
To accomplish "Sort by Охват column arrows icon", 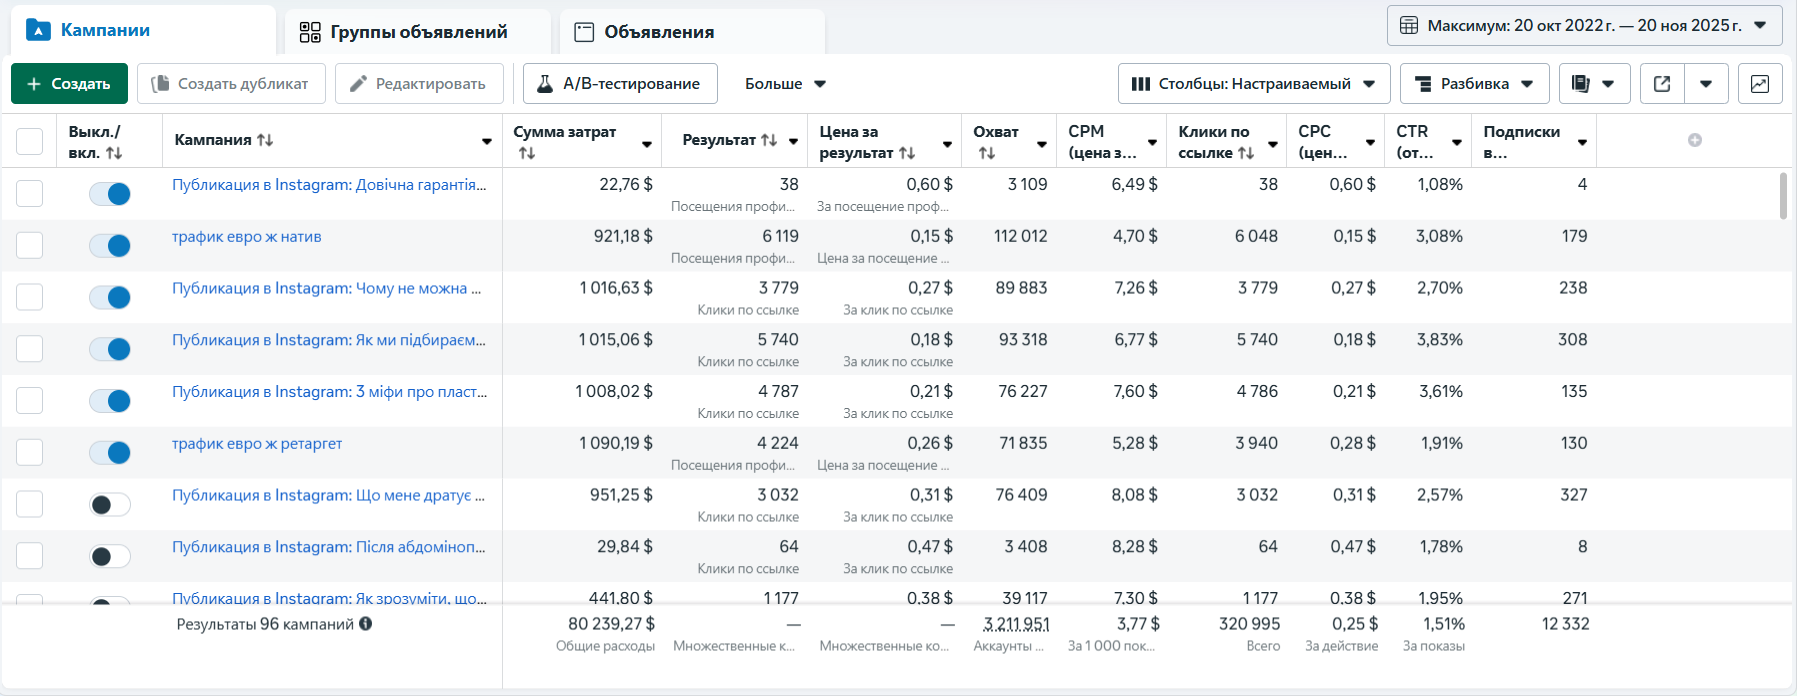I will pos(987,153).
